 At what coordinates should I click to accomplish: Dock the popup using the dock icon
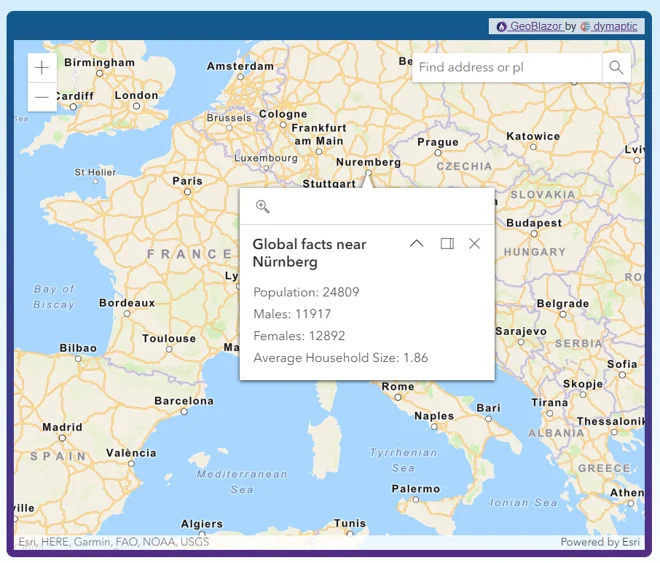tap(447, 244)
